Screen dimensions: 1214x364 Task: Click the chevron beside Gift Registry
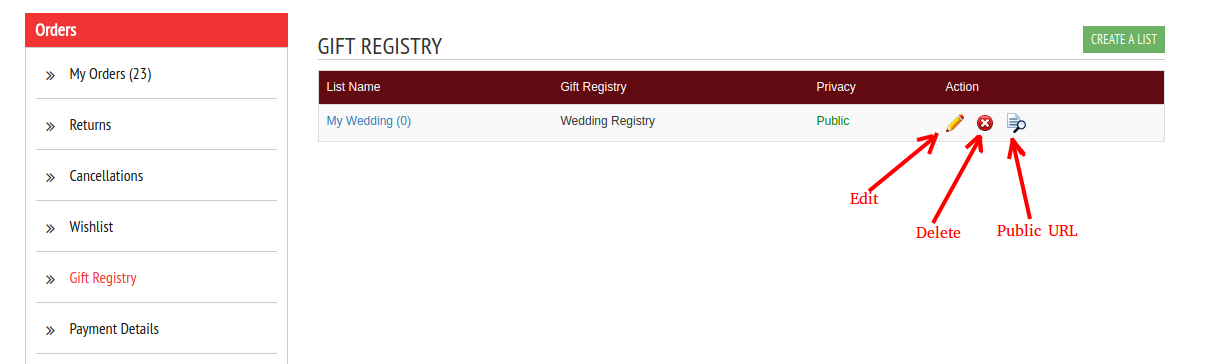50,279
